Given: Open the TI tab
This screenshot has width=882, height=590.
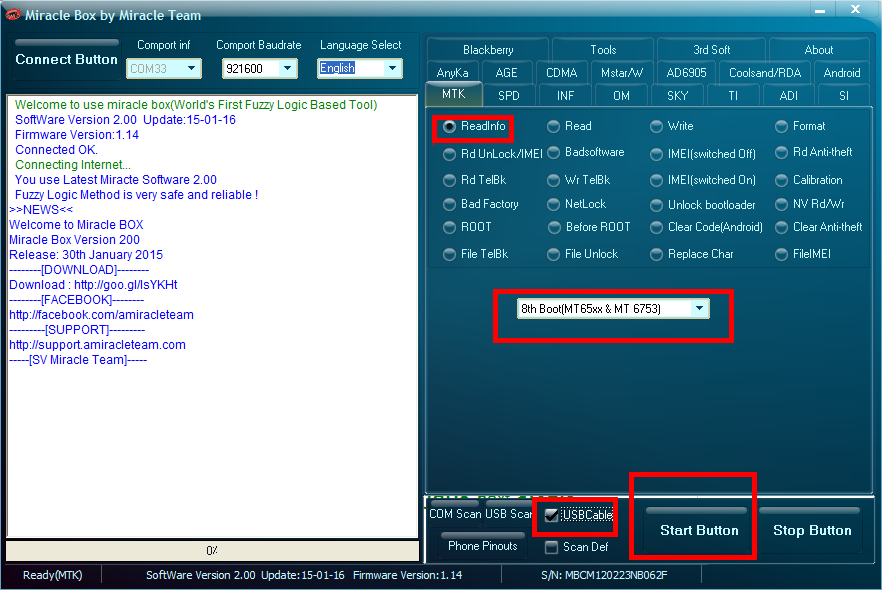Looking at the screenshot, I should point(733,96).
